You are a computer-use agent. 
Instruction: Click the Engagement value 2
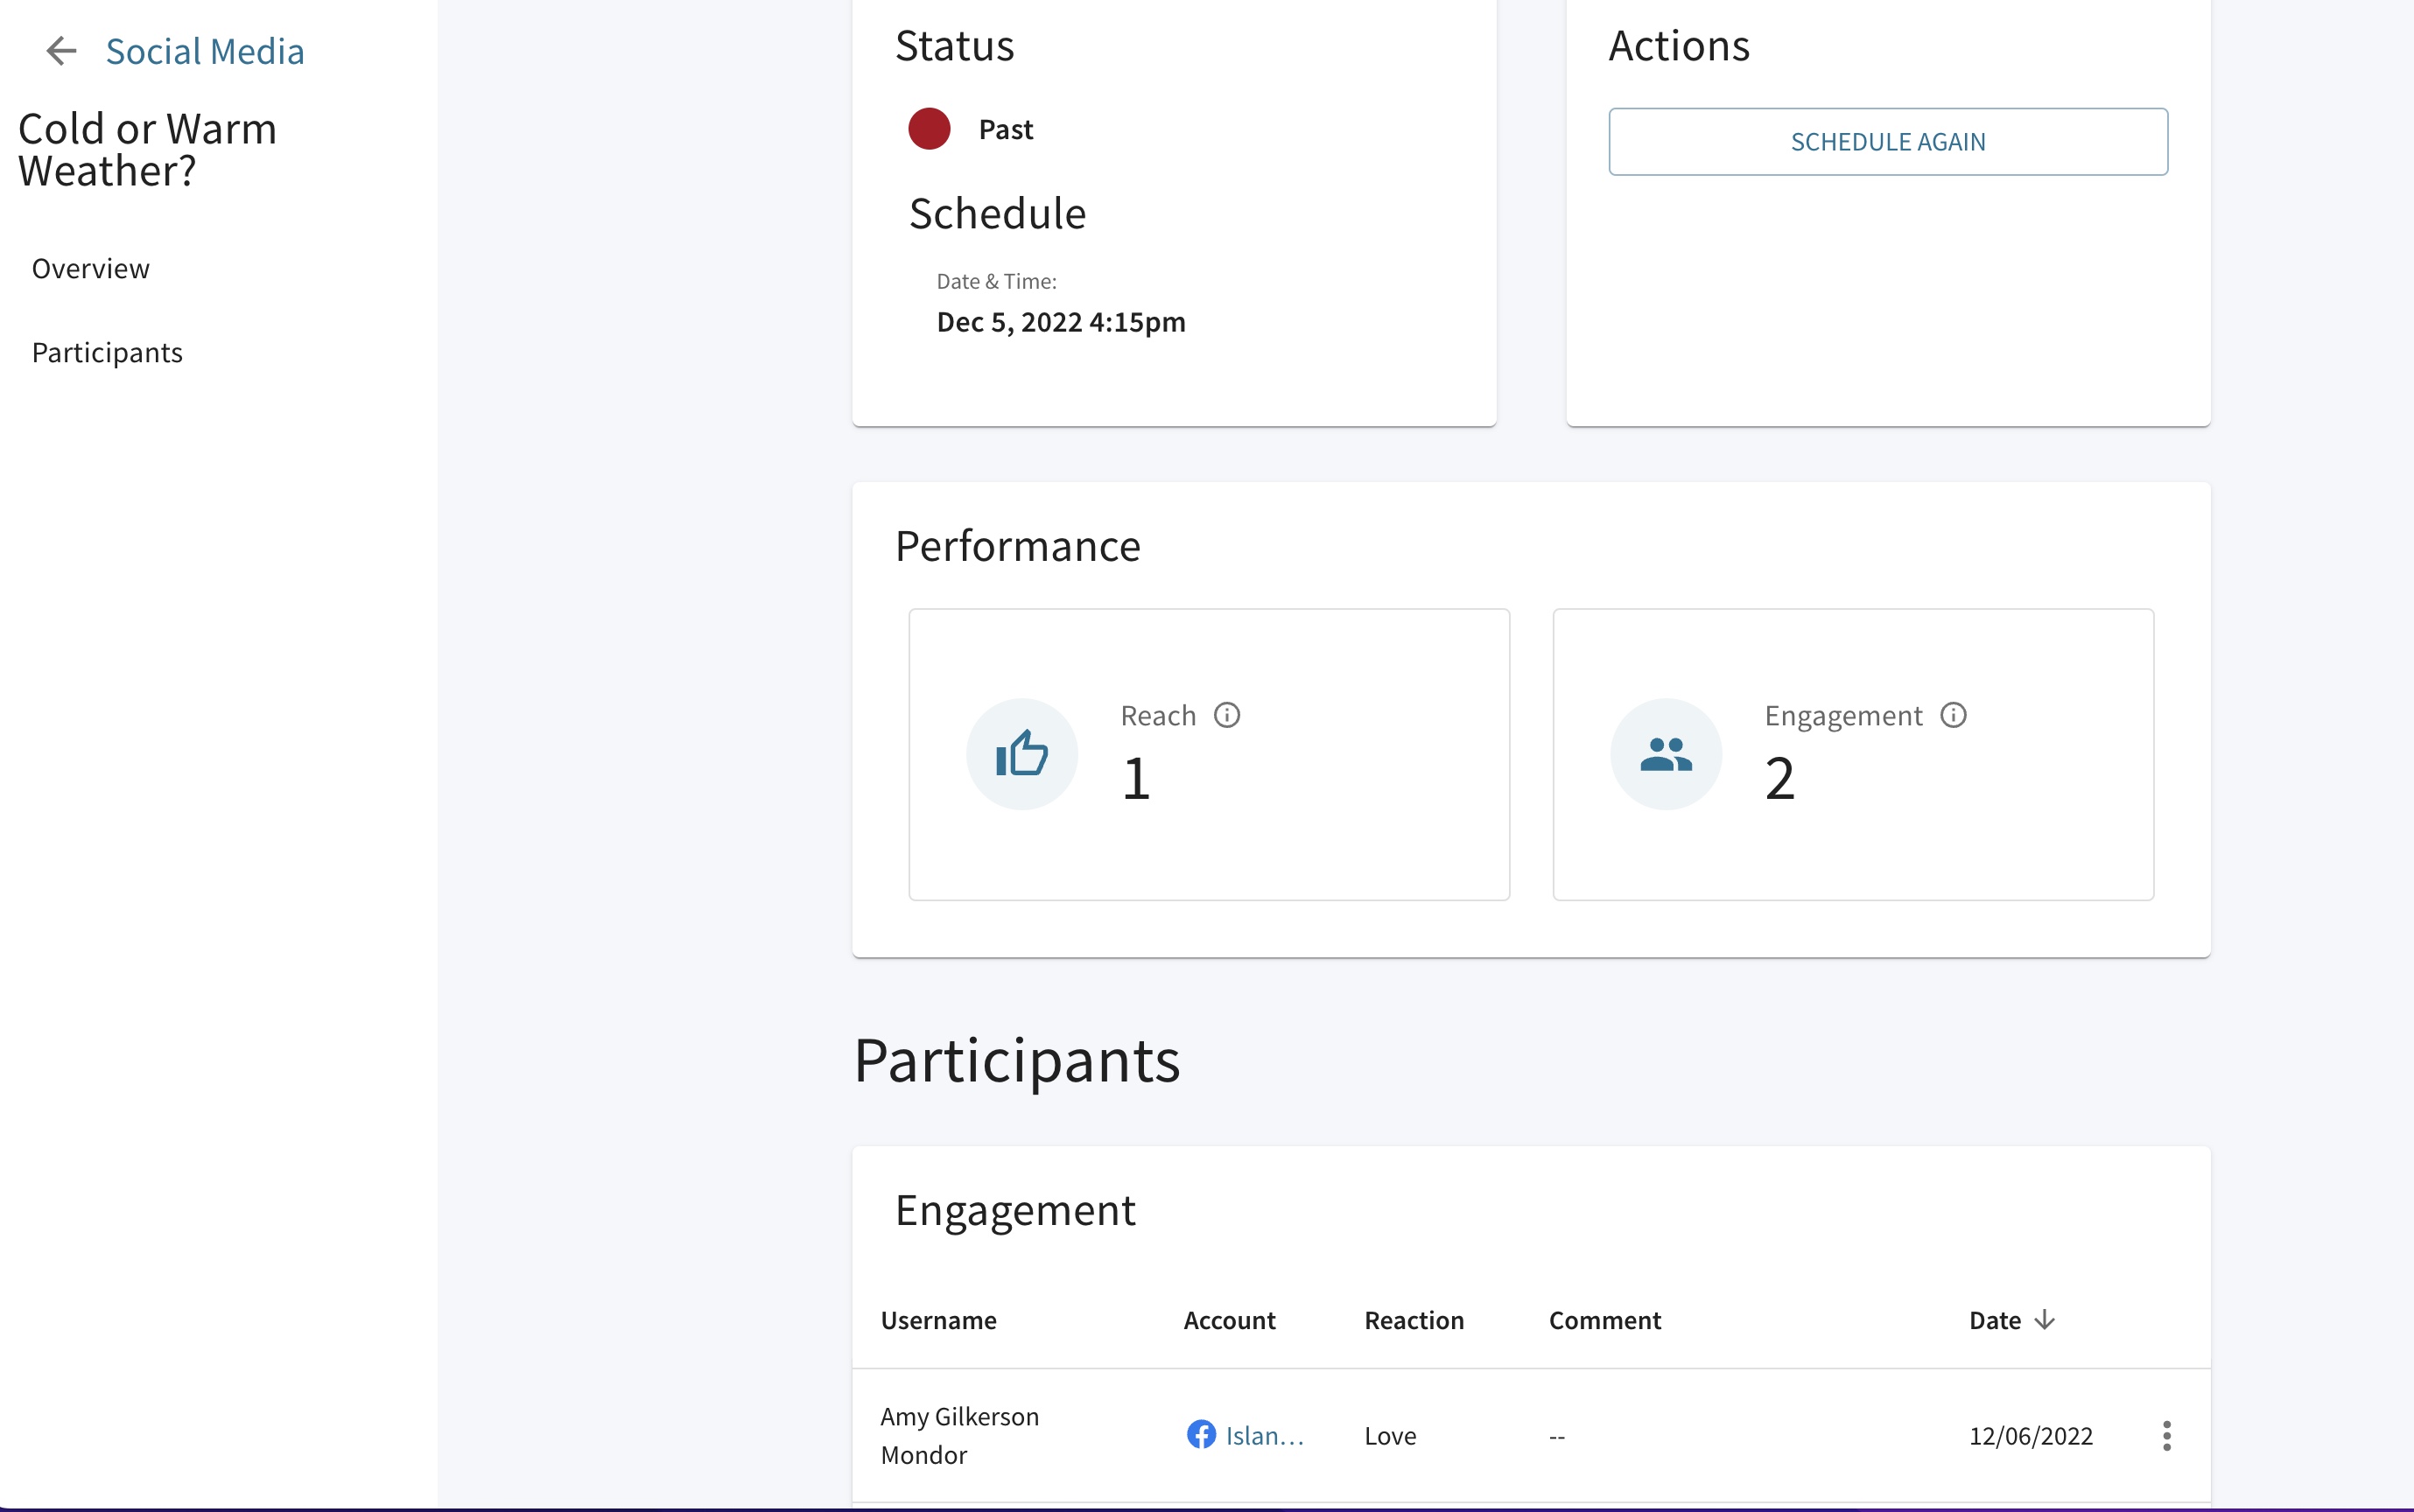click(1779, 778)
